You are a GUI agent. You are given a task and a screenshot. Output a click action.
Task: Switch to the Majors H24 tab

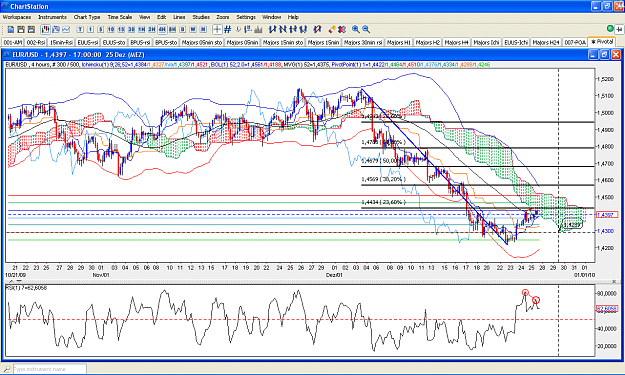[546, 42]
